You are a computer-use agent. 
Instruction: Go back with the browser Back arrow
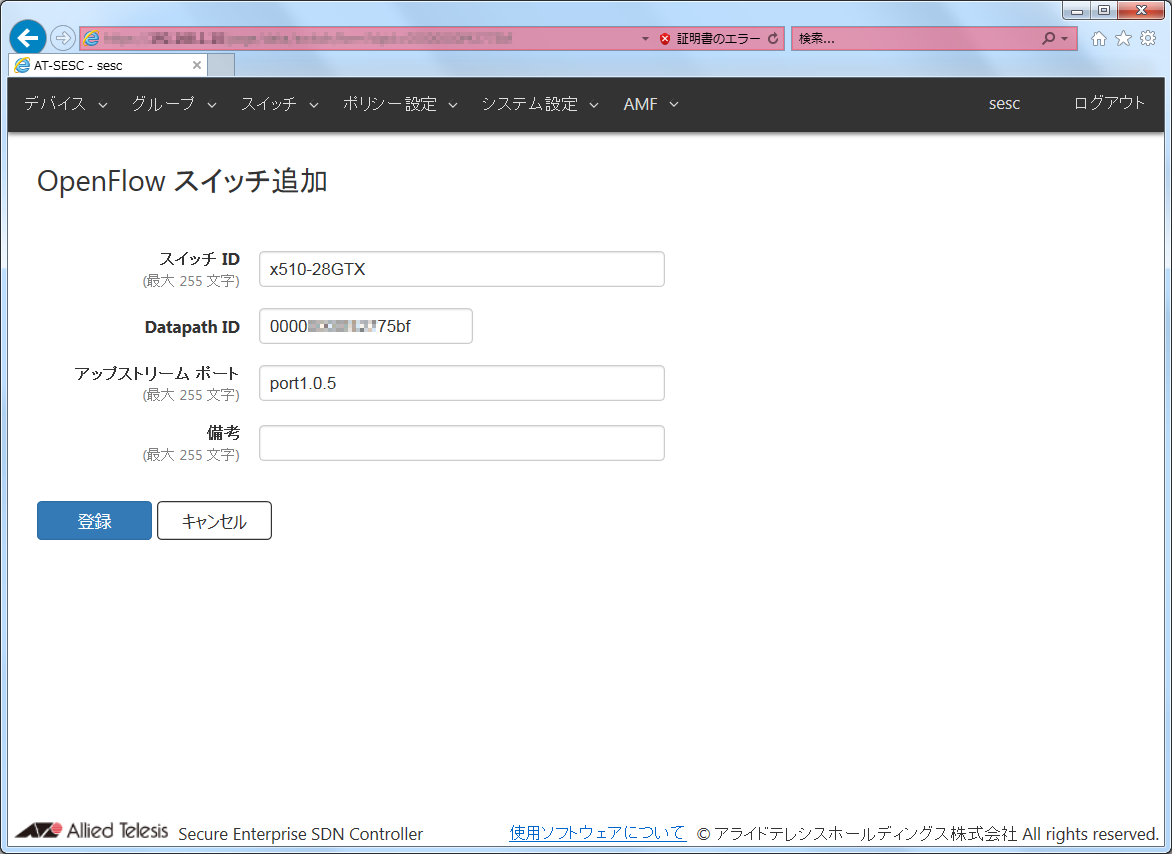[x=28, y=37]
